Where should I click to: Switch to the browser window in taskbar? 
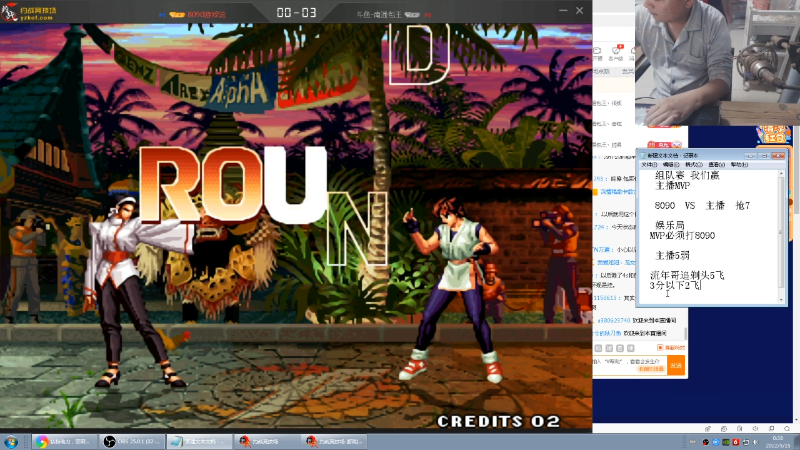64,441
